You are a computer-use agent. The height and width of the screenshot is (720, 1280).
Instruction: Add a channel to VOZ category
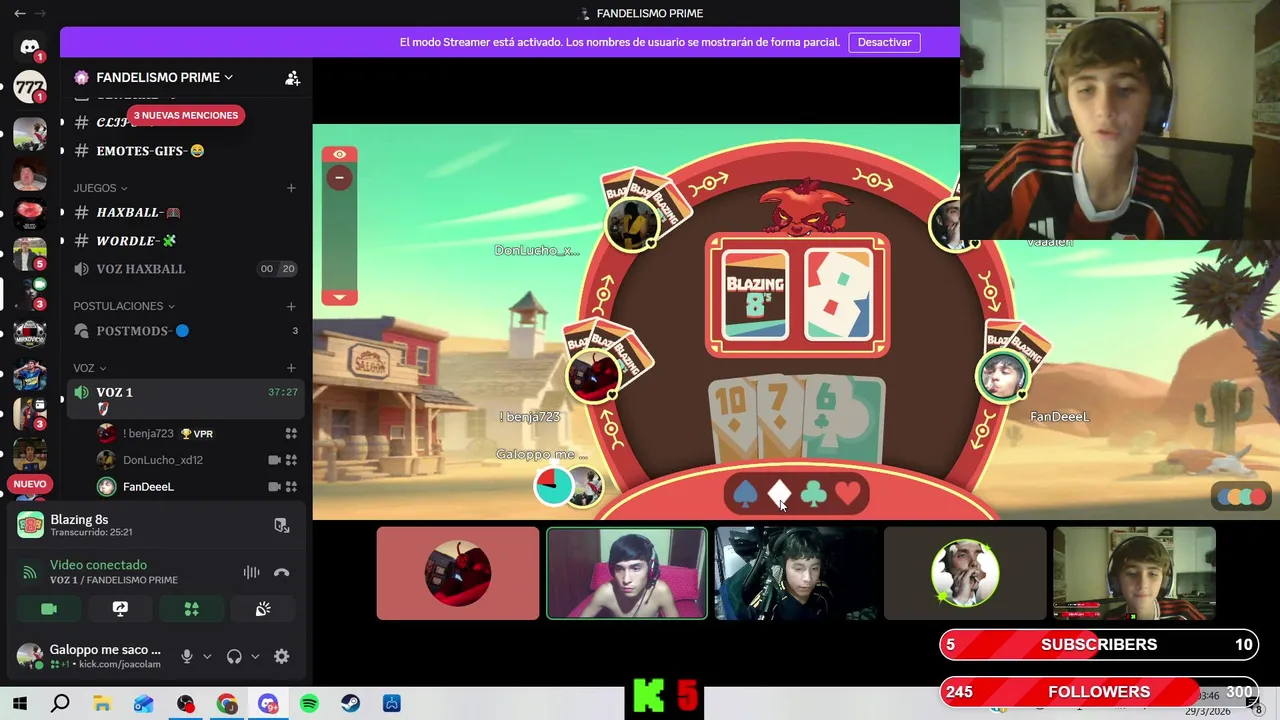pyautogui.click(x=291, y=368)
